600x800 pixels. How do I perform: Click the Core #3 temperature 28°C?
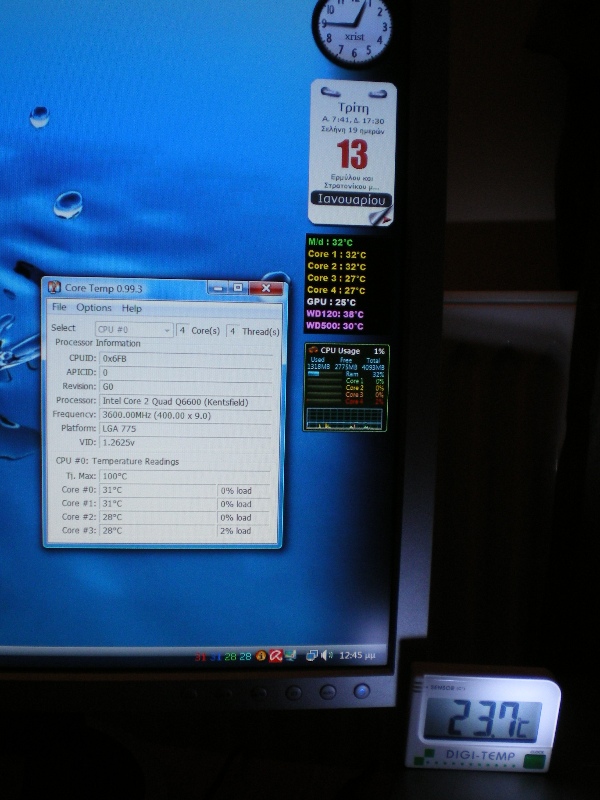tap(158, 531)
